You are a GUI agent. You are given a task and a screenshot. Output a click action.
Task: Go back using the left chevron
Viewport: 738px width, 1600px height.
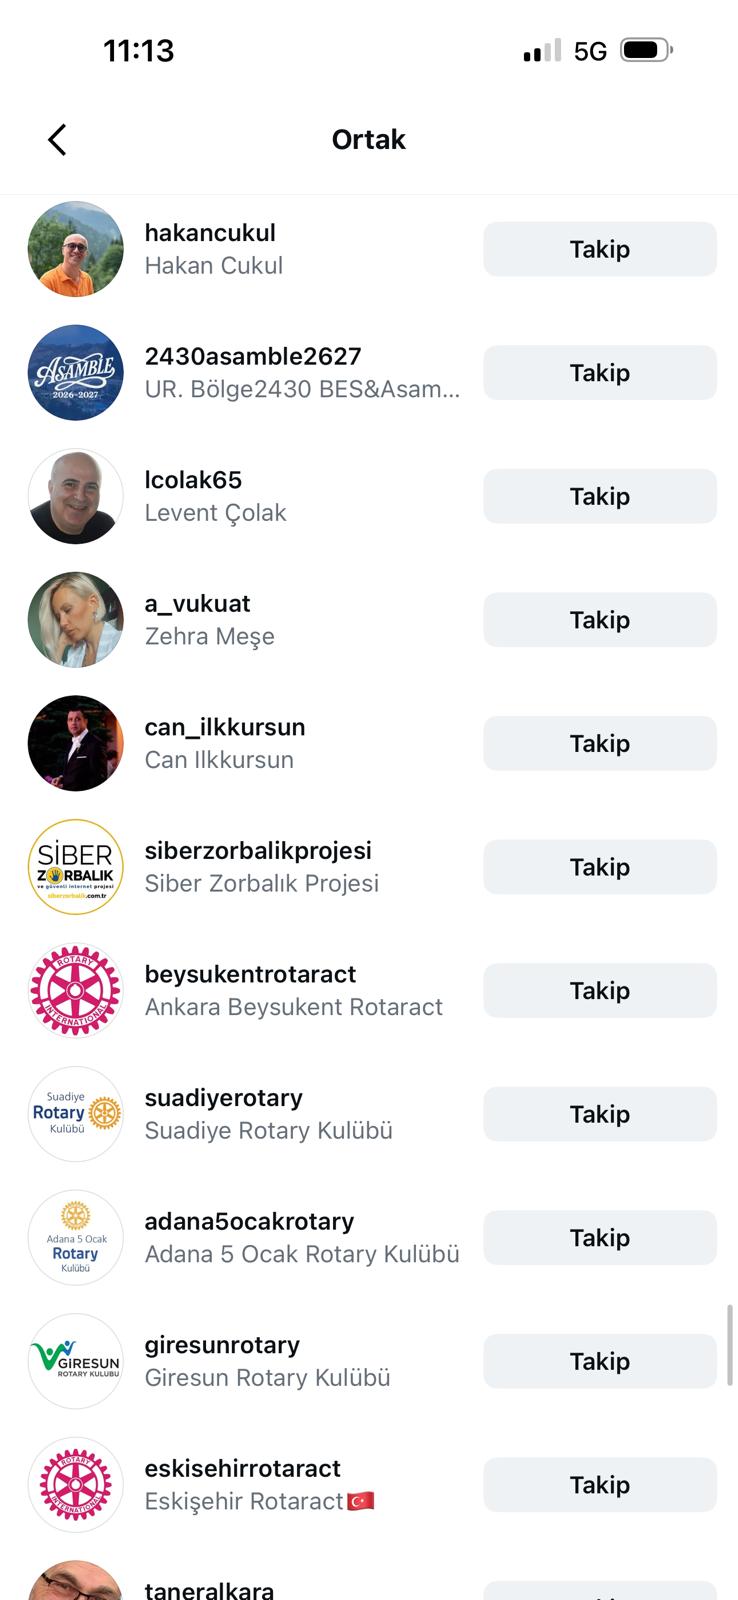[57, 140]
